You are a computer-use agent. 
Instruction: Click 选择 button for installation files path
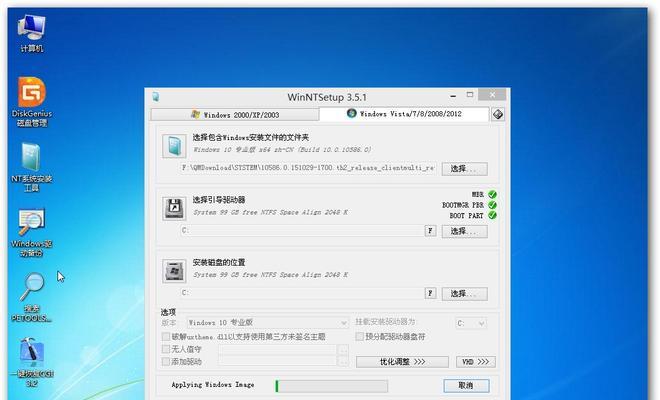[464, 169]
